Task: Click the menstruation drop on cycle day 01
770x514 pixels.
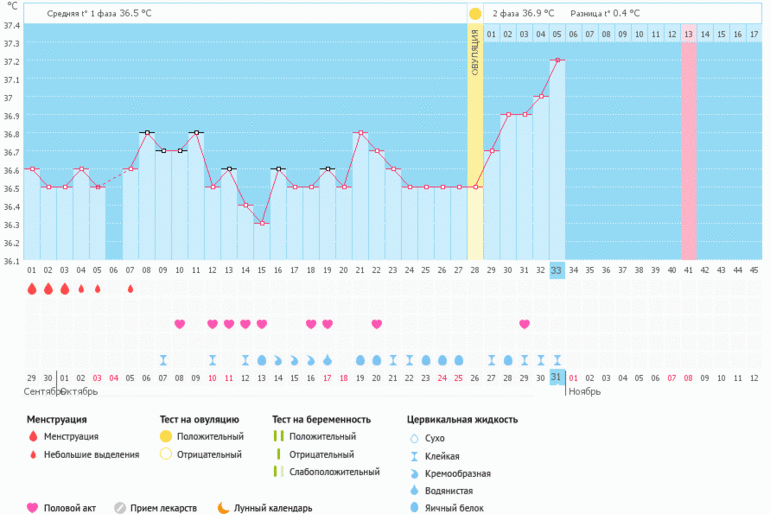Action: click(x=32, y=289)
